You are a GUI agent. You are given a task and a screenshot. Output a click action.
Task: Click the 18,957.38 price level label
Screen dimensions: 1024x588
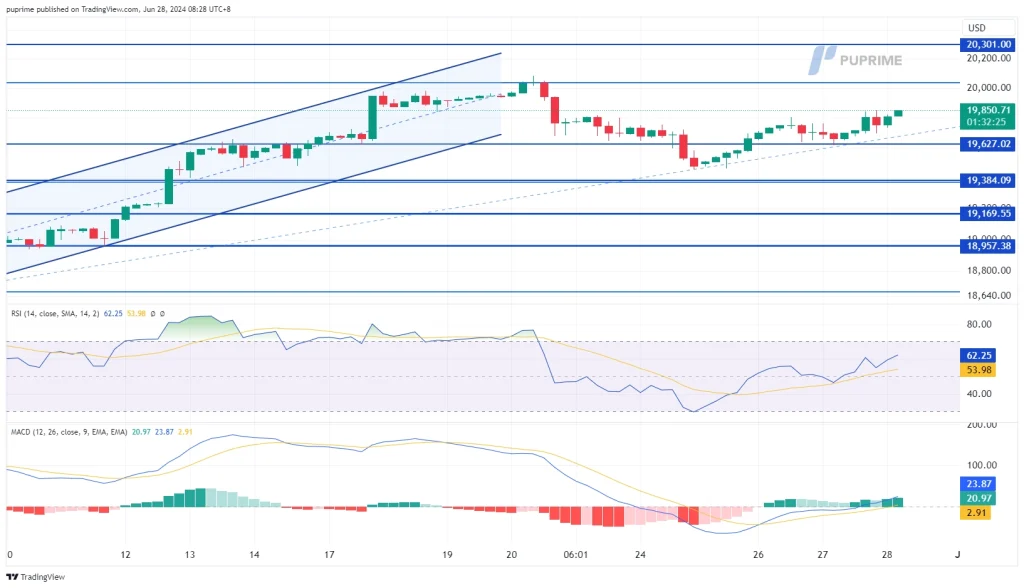tap(989, 246)
